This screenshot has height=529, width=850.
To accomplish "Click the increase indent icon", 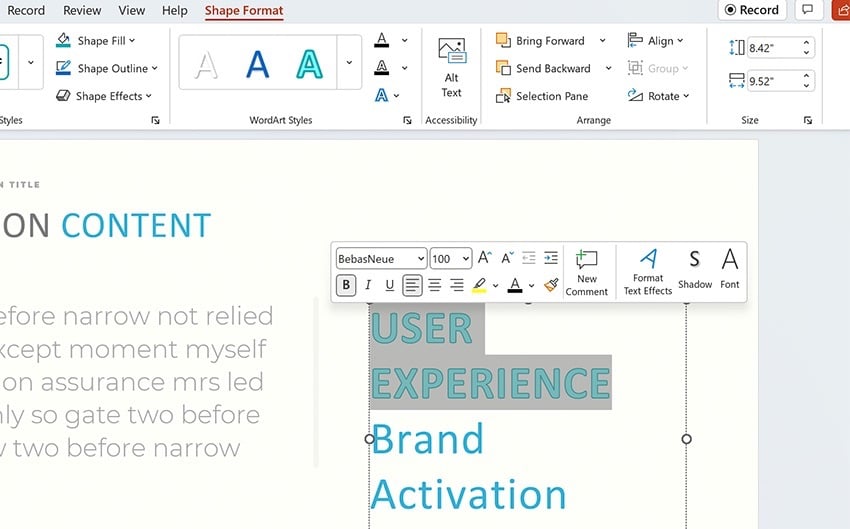I will [x=551, y=259].
